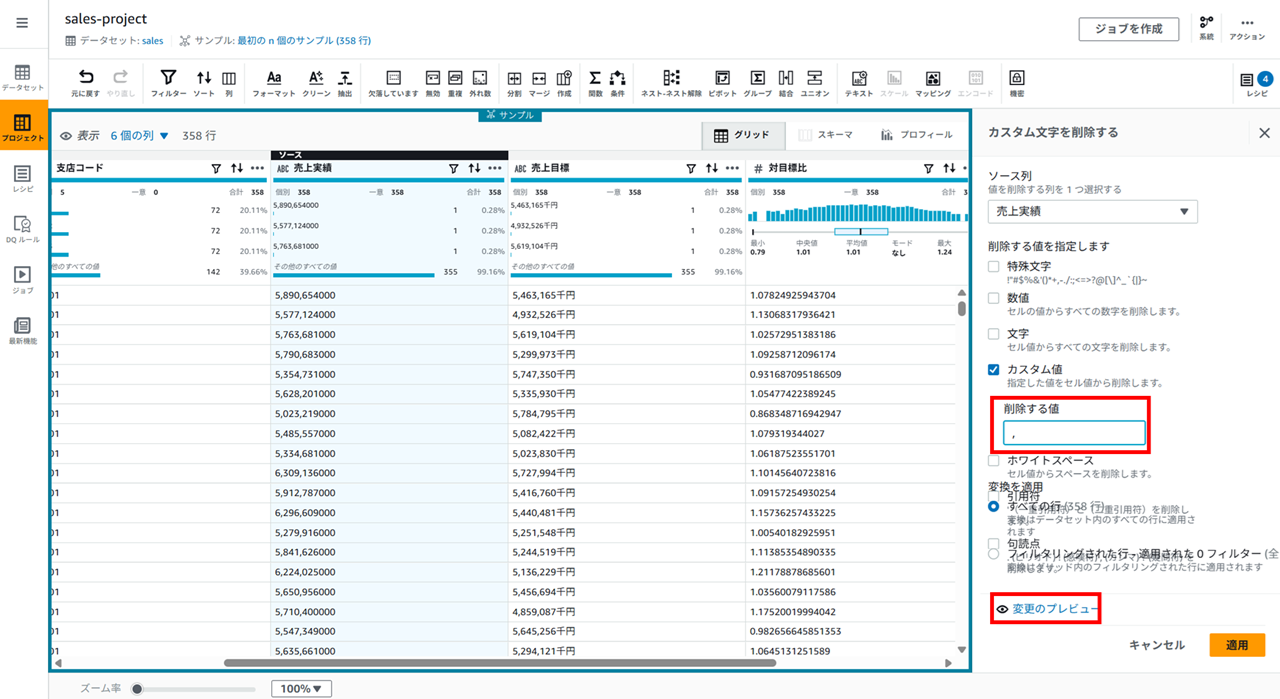Open the Missing values (欠落しています) tool
1280x699 pixels.
coord(393,83)
